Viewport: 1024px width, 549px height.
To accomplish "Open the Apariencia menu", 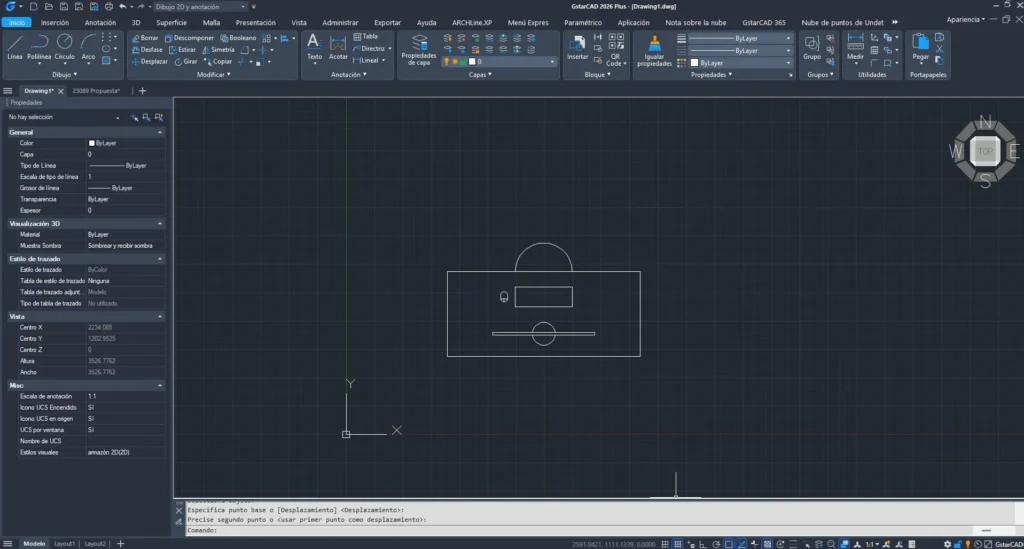I will (x=966, y=20).
